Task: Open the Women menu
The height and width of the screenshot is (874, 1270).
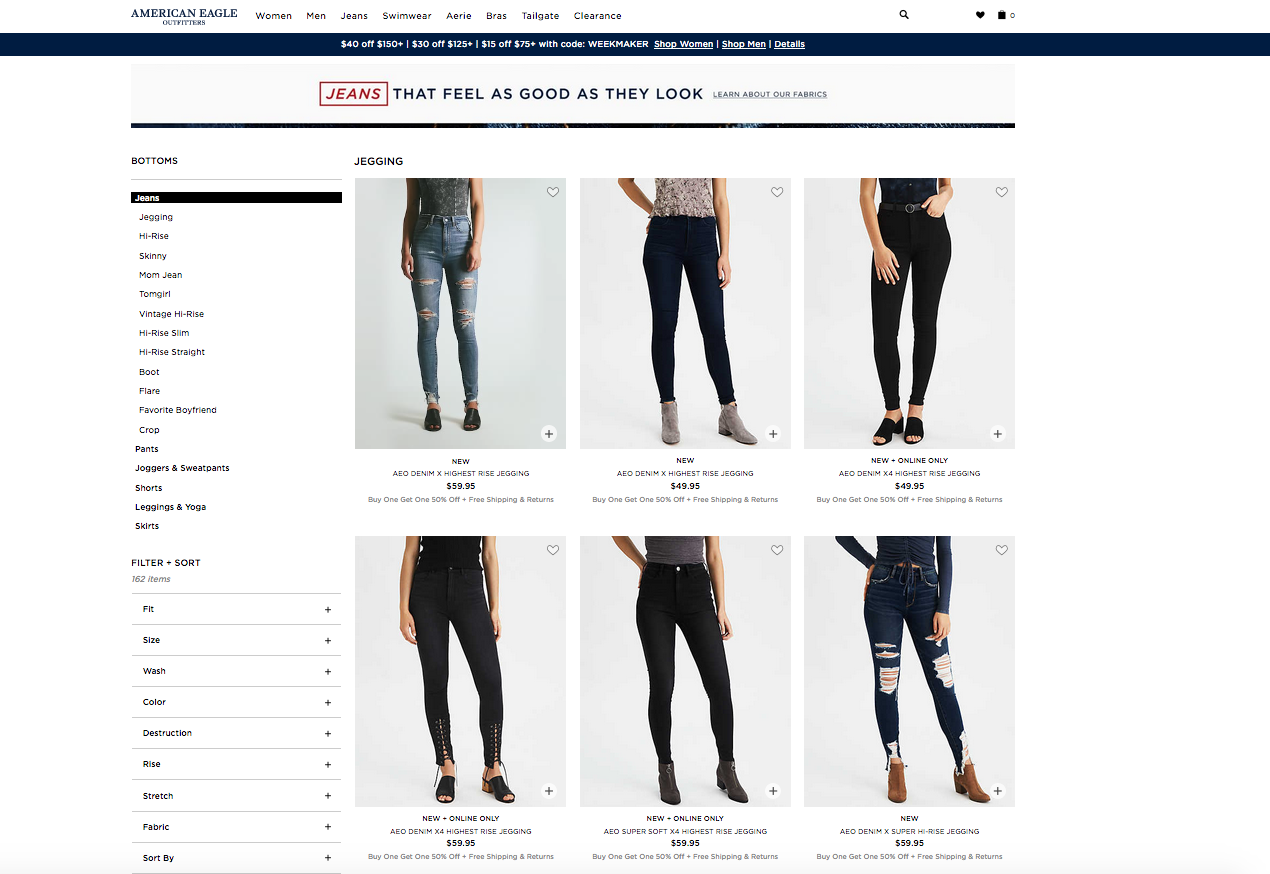Action: (273, 16)
